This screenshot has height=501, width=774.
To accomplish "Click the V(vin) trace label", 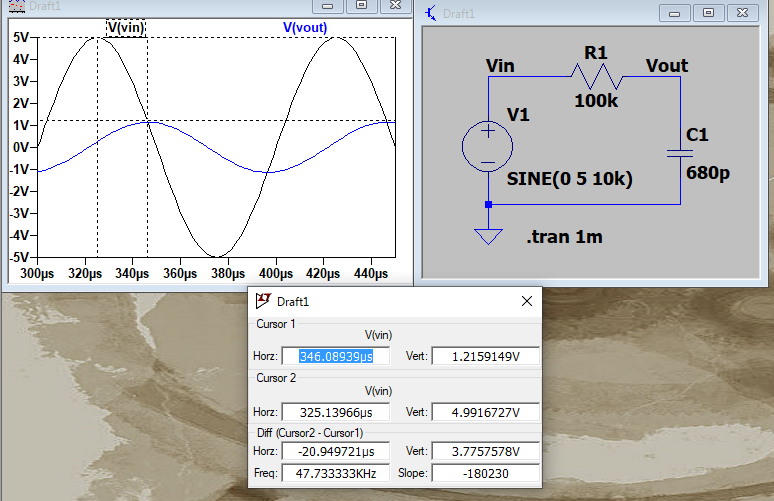I will point(126,27).
